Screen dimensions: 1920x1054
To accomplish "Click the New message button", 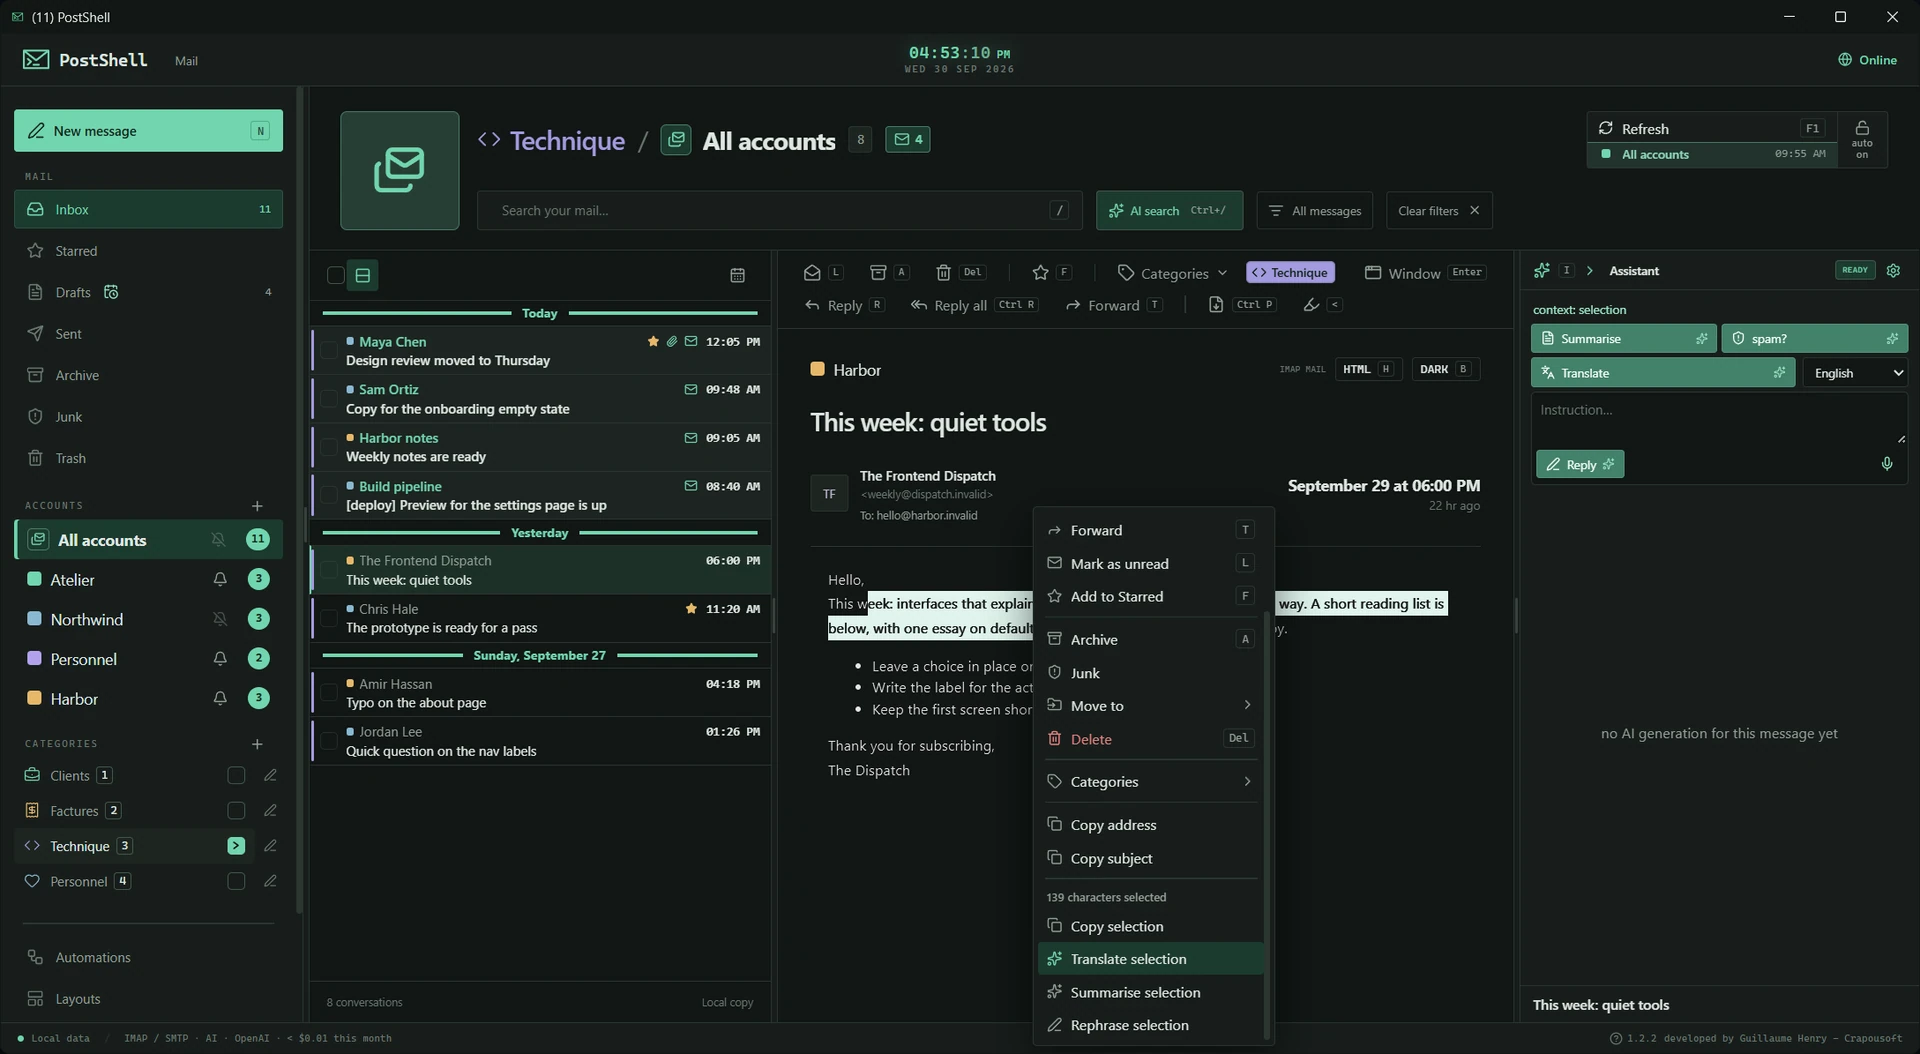I will [x=148, y=131].
